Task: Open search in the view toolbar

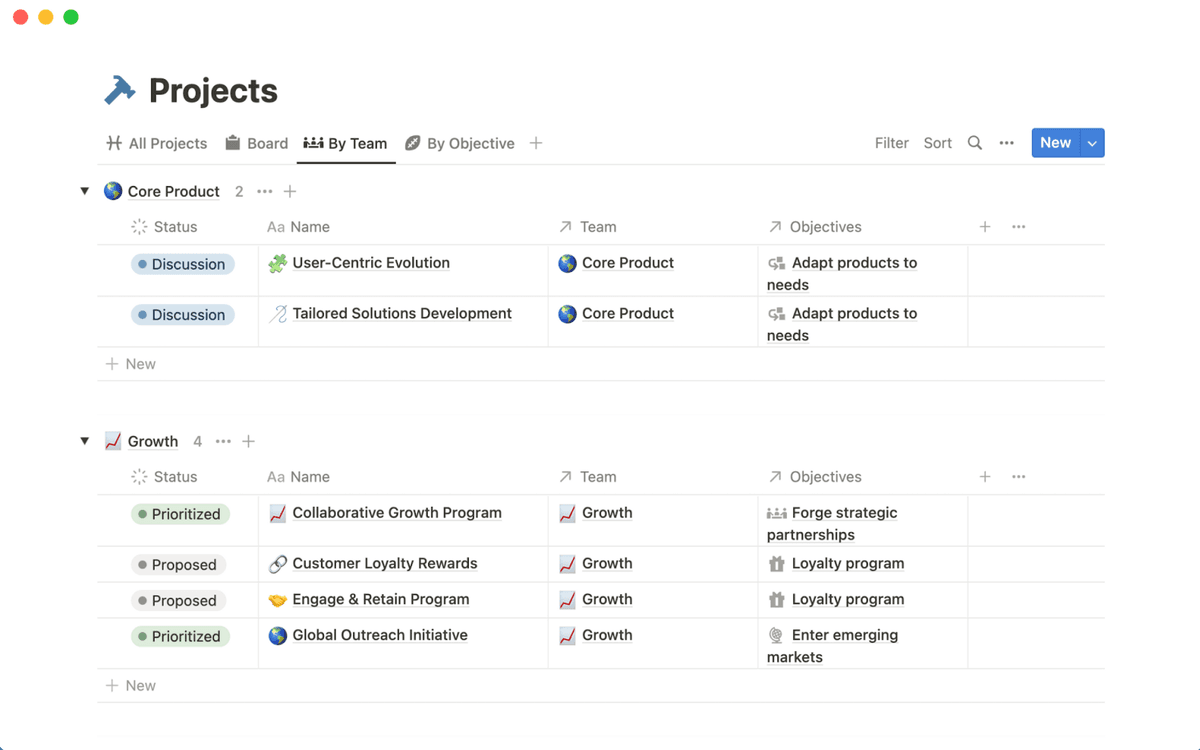Action: point(975,143)
